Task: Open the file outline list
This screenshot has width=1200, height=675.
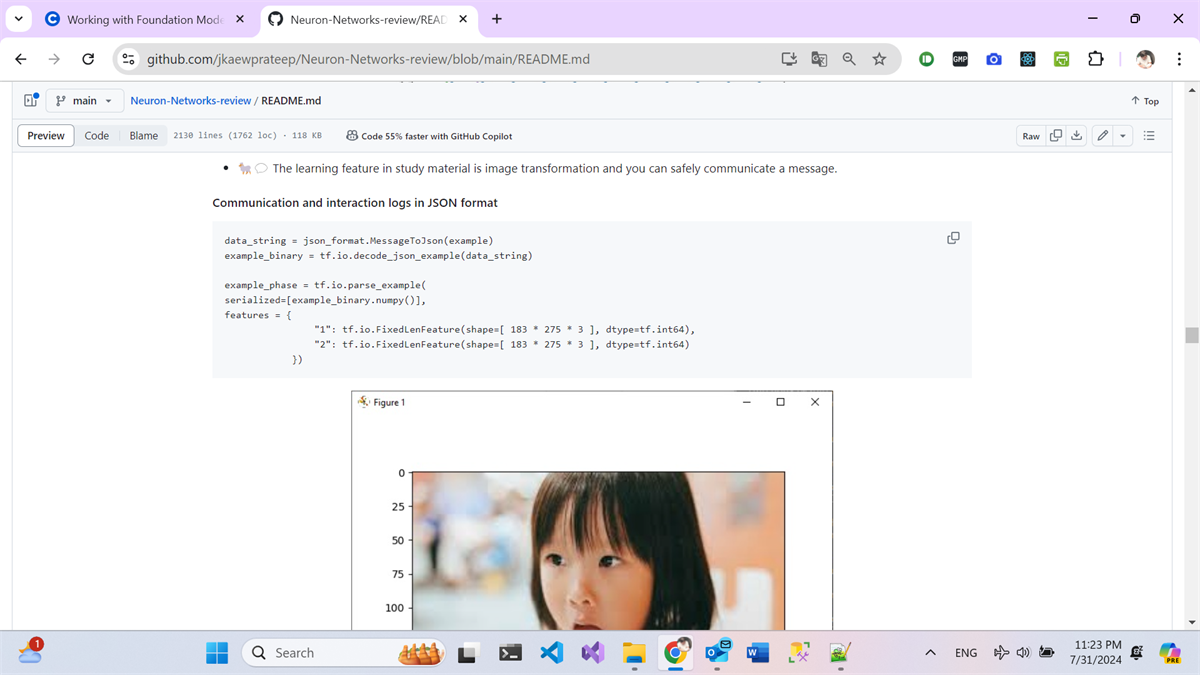Action: point(1148,135)
